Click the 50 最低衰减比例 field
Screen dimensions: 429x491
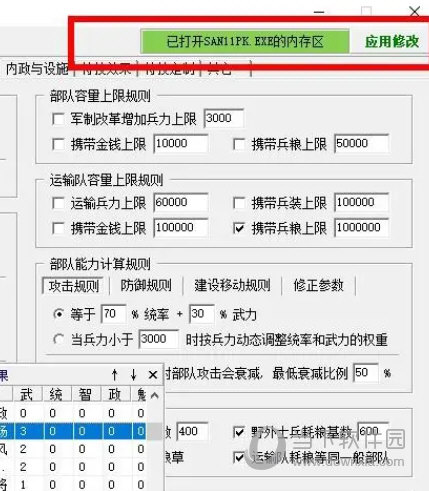(x=366, y=373)
